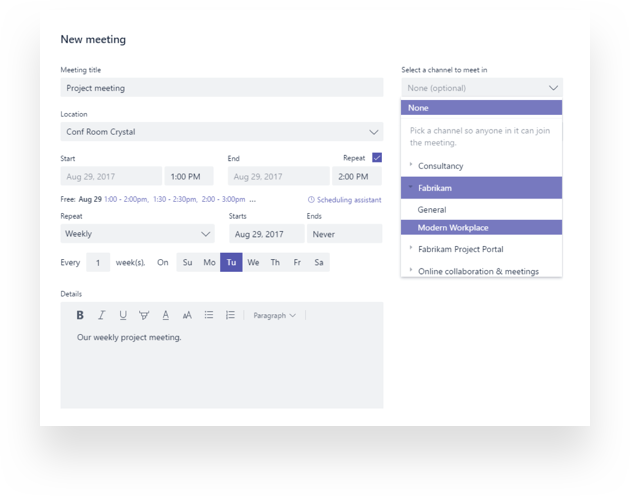Open the Paragraph style dropdown

[x=274, y=316]
